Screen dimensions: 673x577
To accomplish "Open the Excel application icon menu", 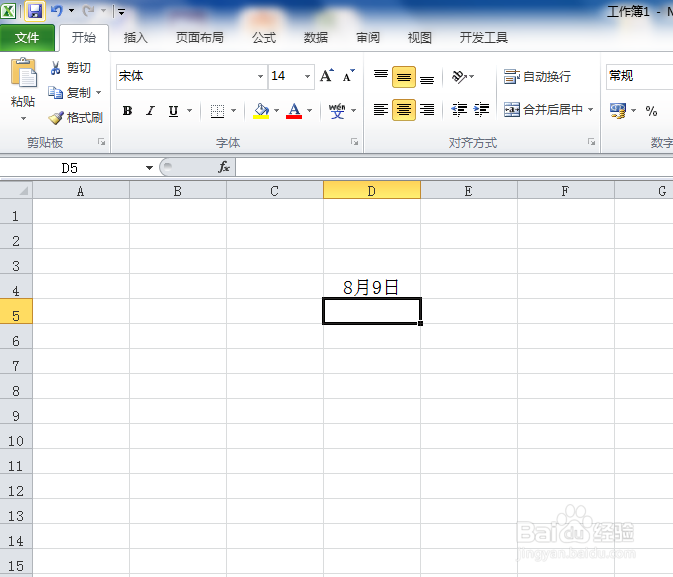I will pyautogui.click(x=8, y=11).
